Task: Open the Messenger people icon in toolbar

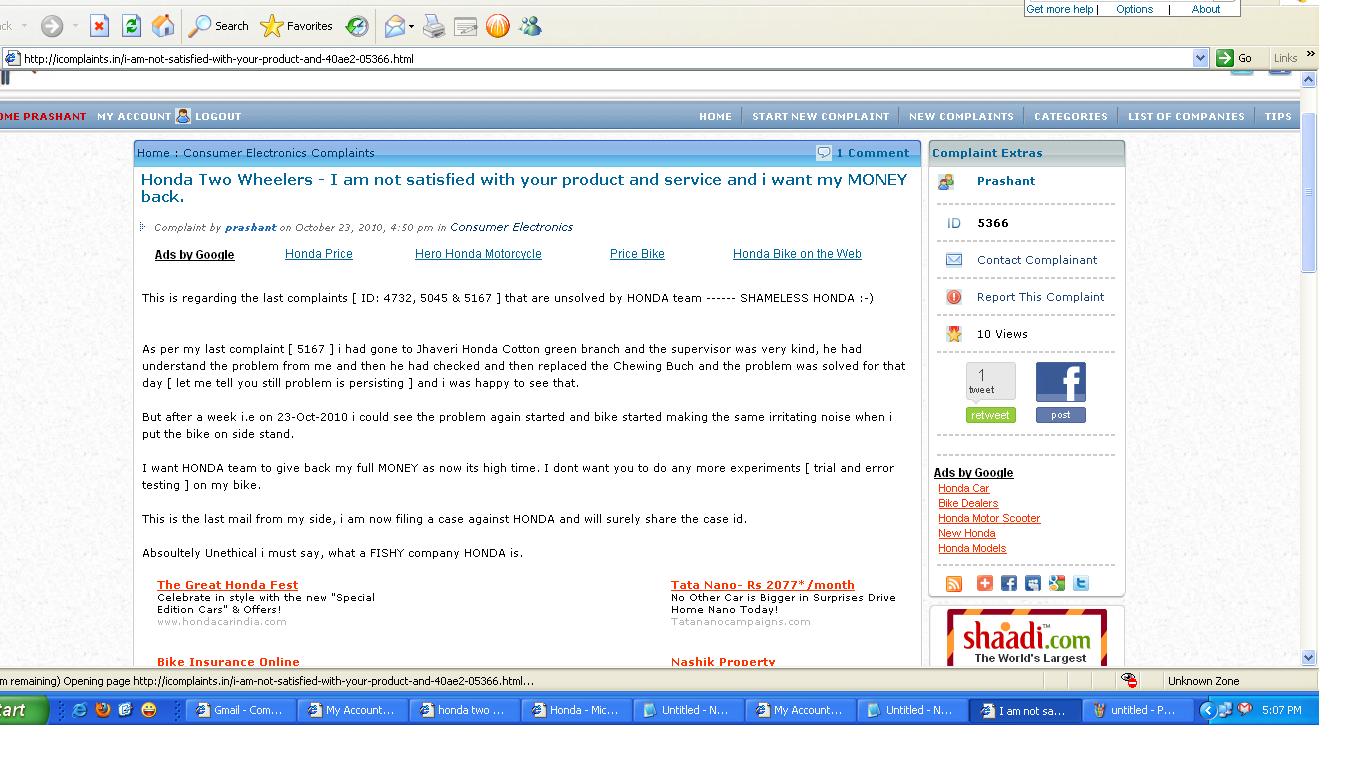Action: pyautogui.click(x=530, y=27)
